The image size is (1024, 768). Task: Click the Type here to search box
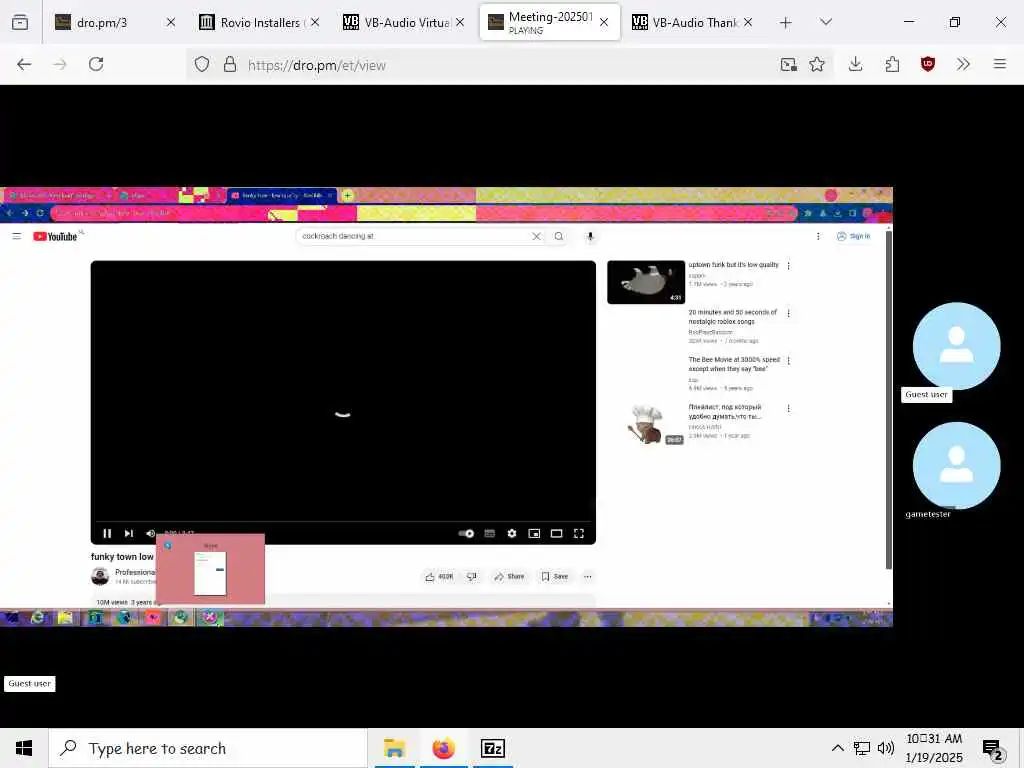(208, 748)
